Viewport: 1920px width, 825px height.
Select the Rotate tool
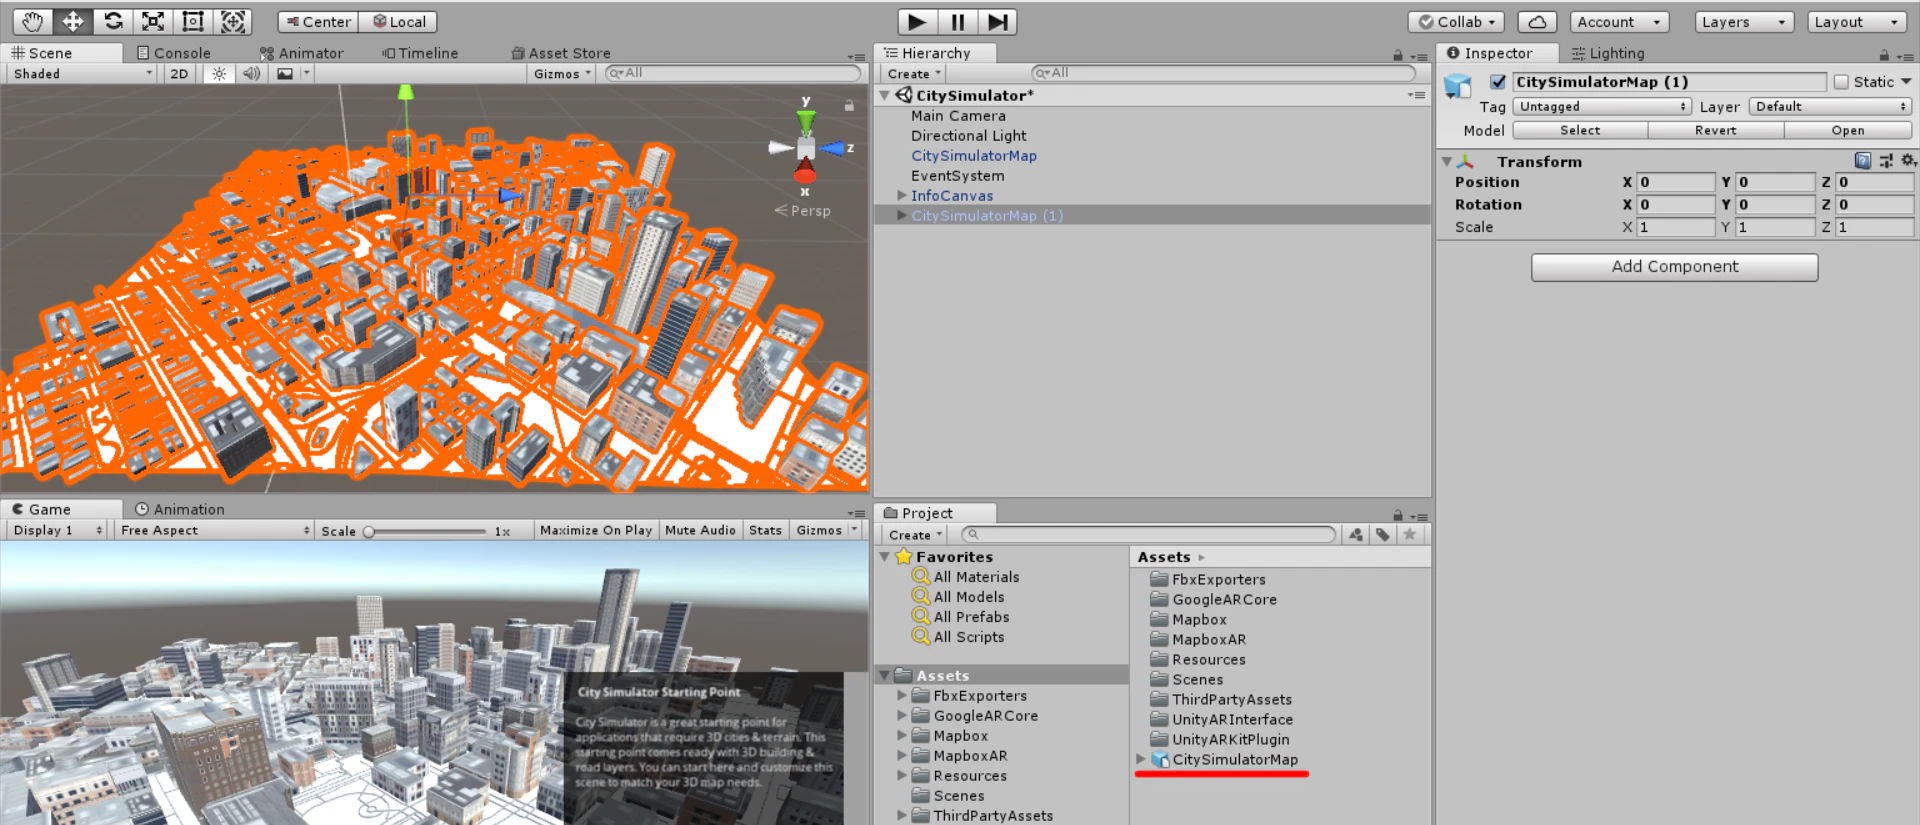113,21
